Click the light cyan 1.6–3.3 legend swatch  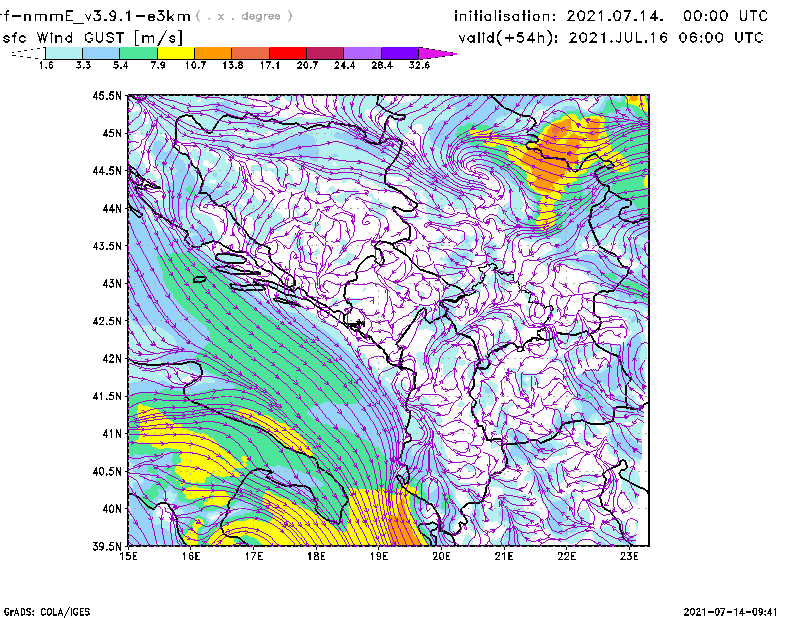(x=64, y=53)
